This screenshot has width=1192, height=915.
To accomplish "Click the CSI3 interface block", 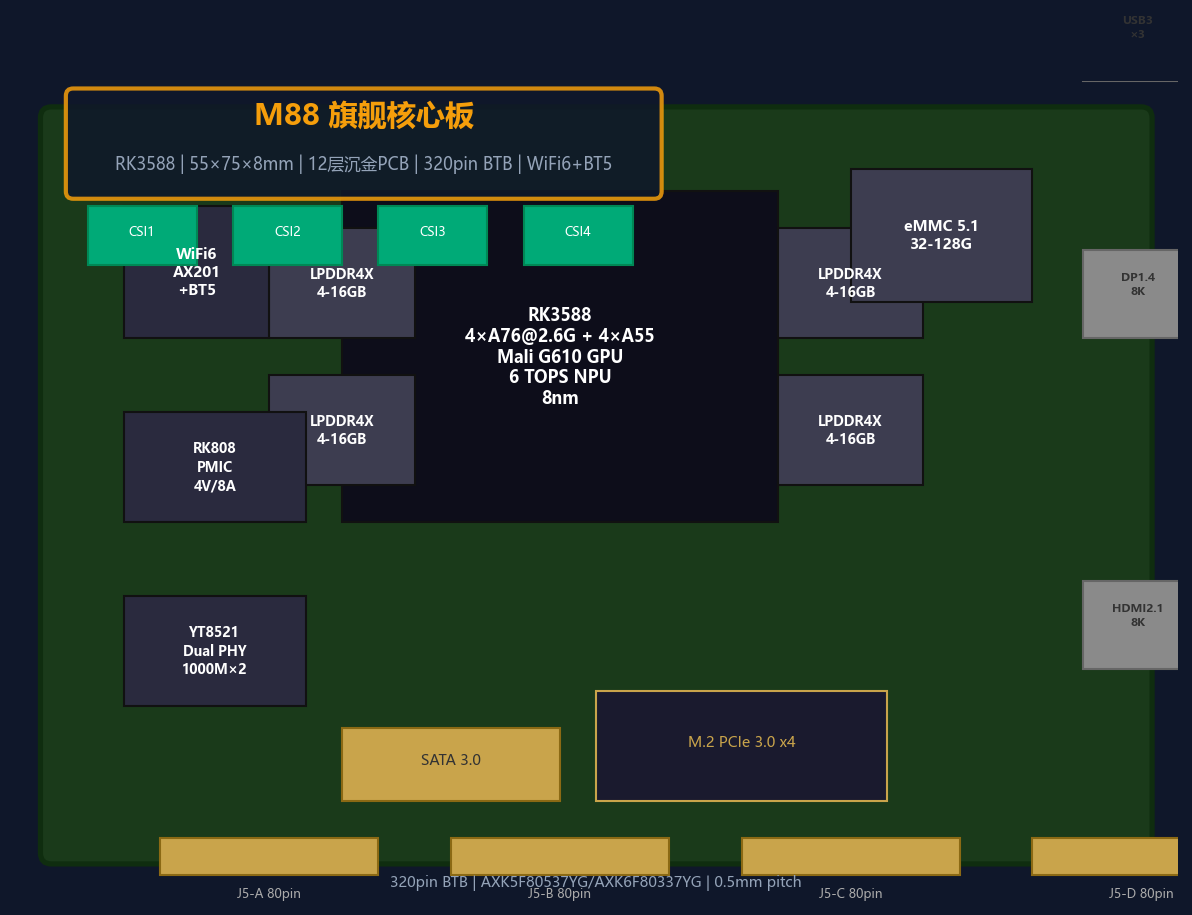I will (x=433, y=235).
